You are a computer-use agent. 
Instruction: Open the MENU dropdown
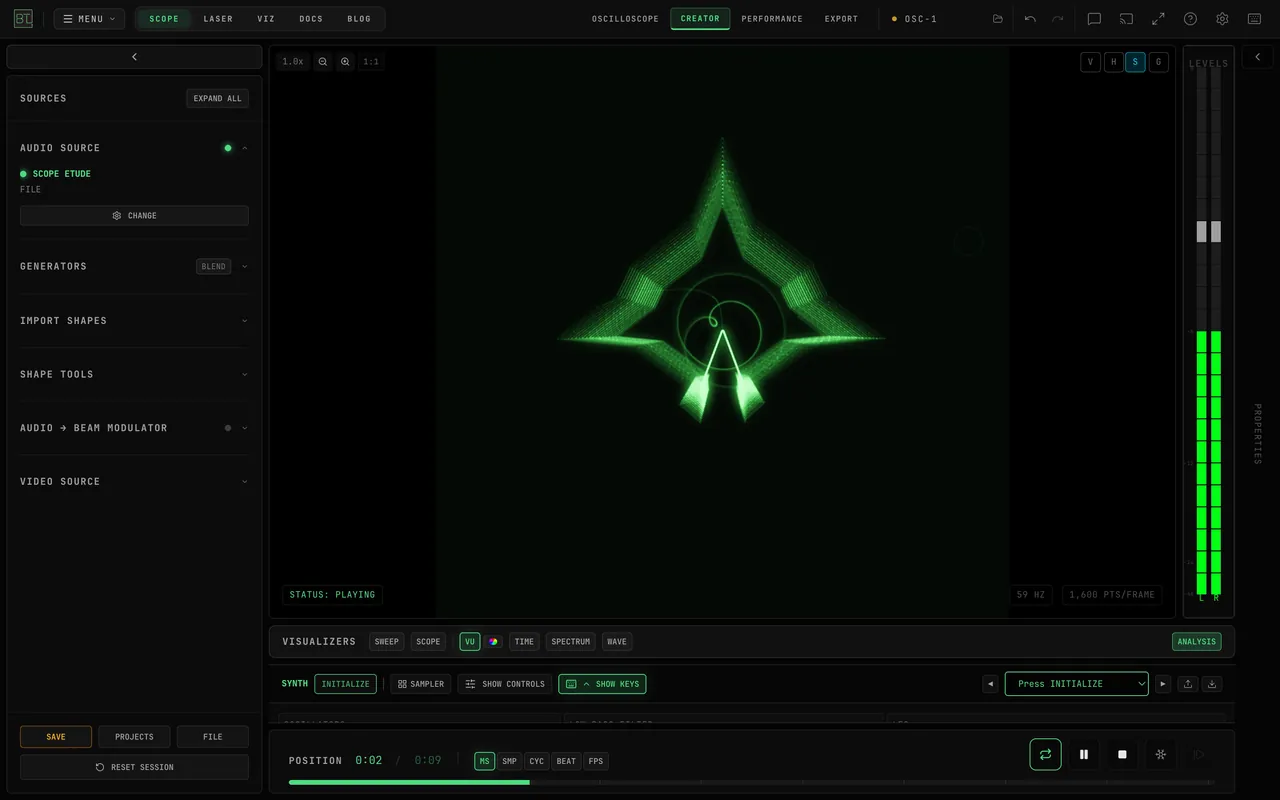(89, 19)
